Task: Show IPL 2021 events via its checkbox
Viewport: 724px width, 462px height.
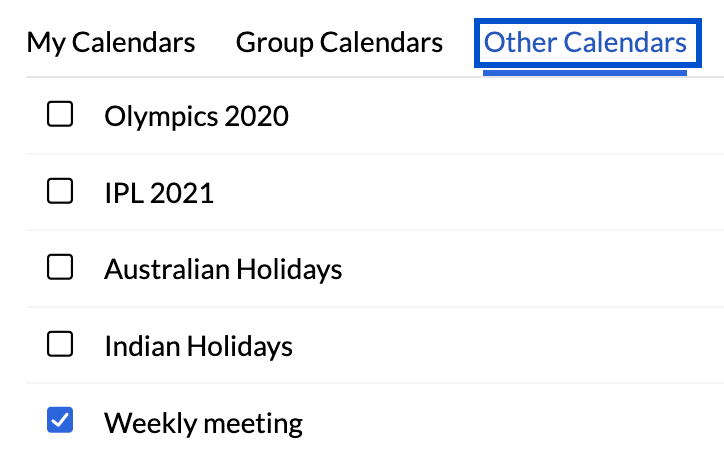Action: 61,192
